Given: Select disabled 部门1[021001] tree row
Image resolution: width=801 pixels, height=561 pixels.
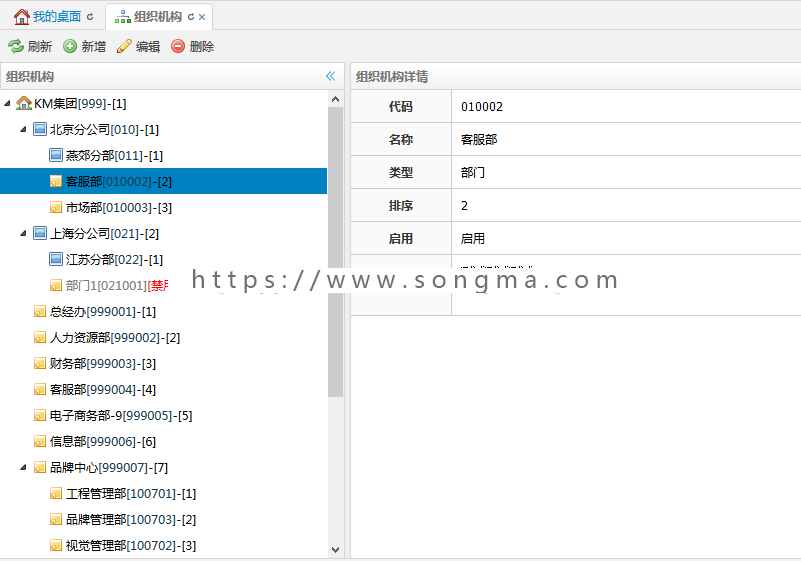Looking at the screenshot, I should point(117,286).
